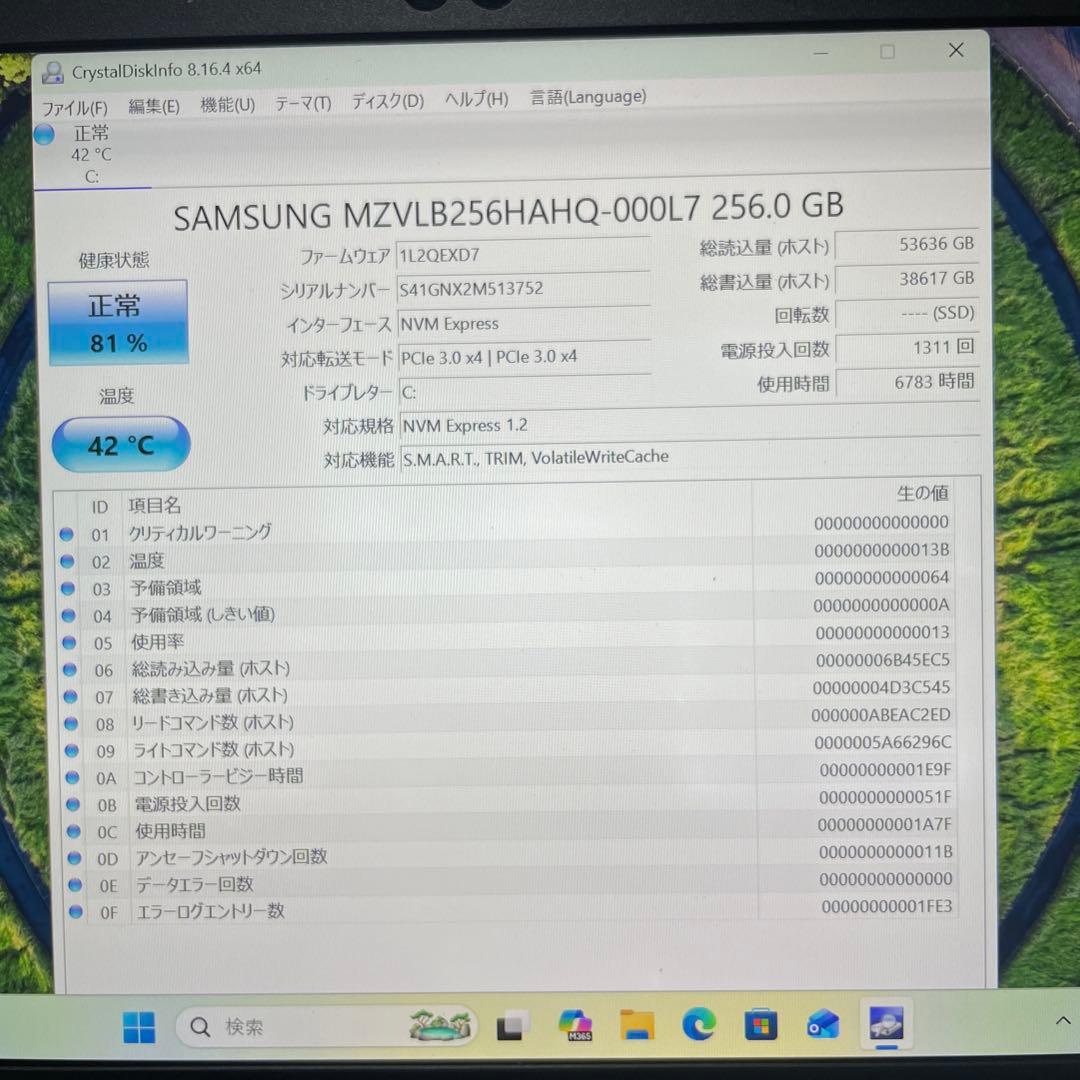
Task: Click CrystalDiskInfo taskbar icon
Action: [885, 1023]
